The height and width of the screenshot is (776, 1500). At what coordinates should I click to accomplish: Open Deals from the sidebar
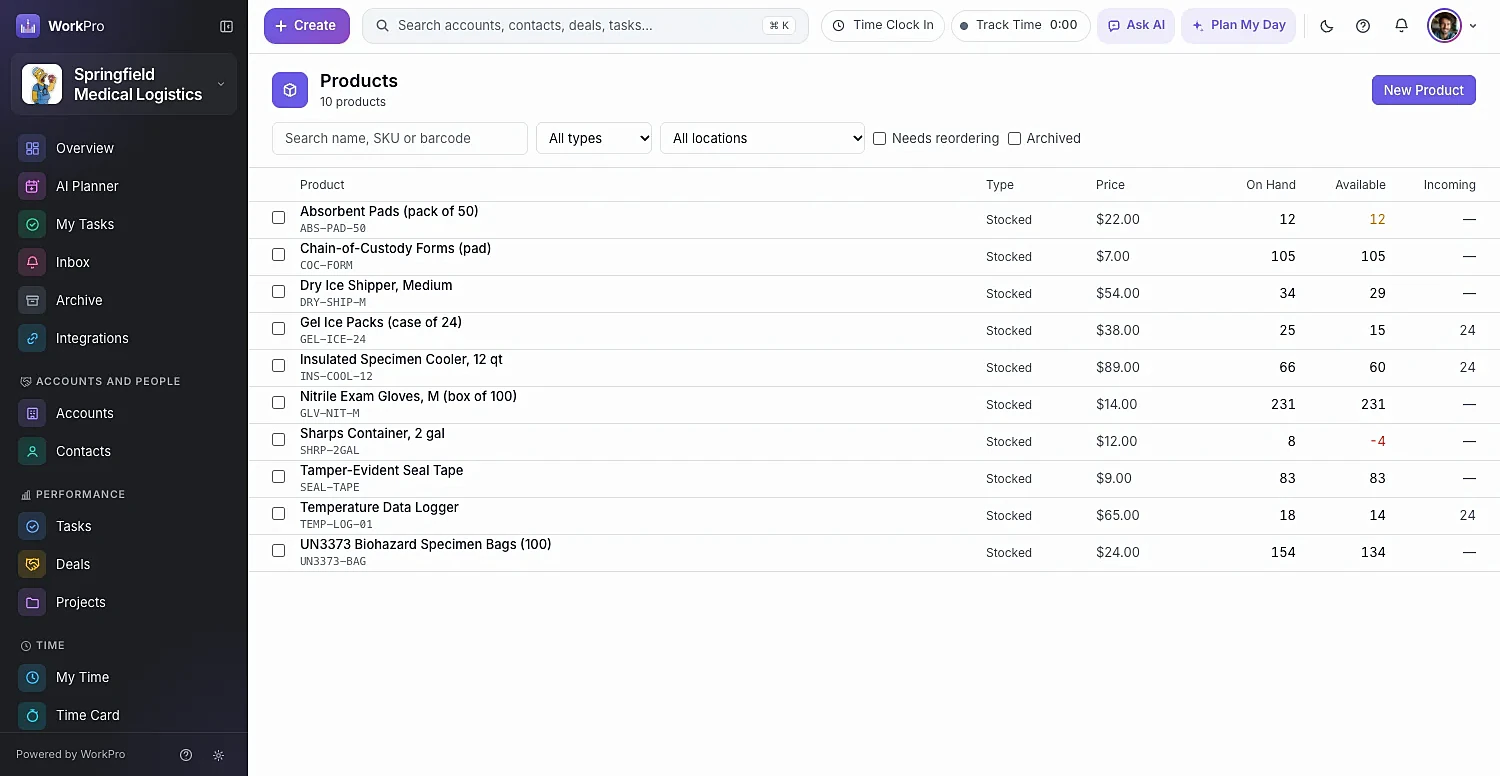[x=124, y=564]
